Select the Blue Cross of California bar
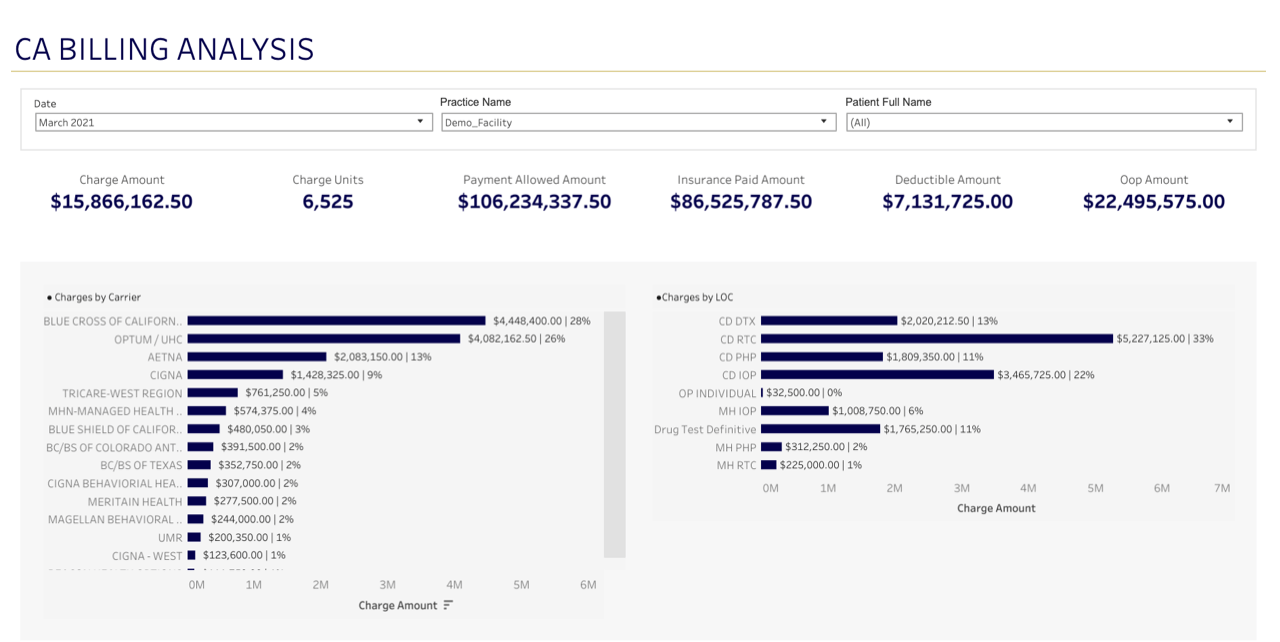 pyautogui.click(x=336, y=321)
